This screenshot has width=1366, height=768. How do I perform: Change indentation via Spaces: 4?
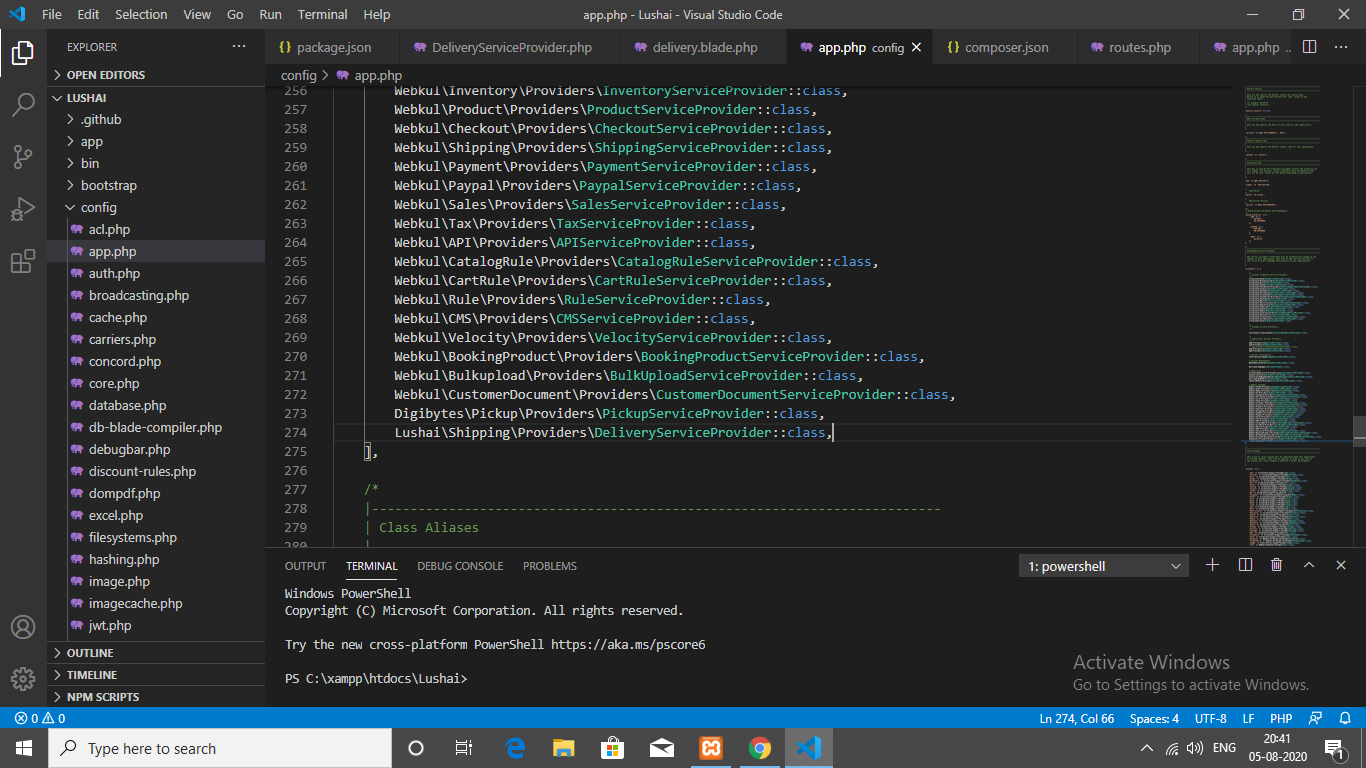coord(1154,718)
